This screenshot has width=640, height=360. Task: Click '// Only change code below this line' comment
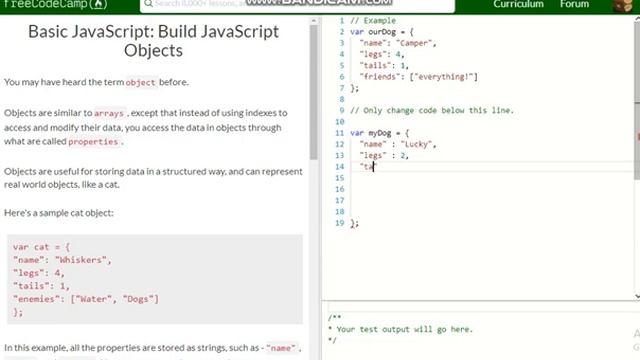(x=432, y=110)
